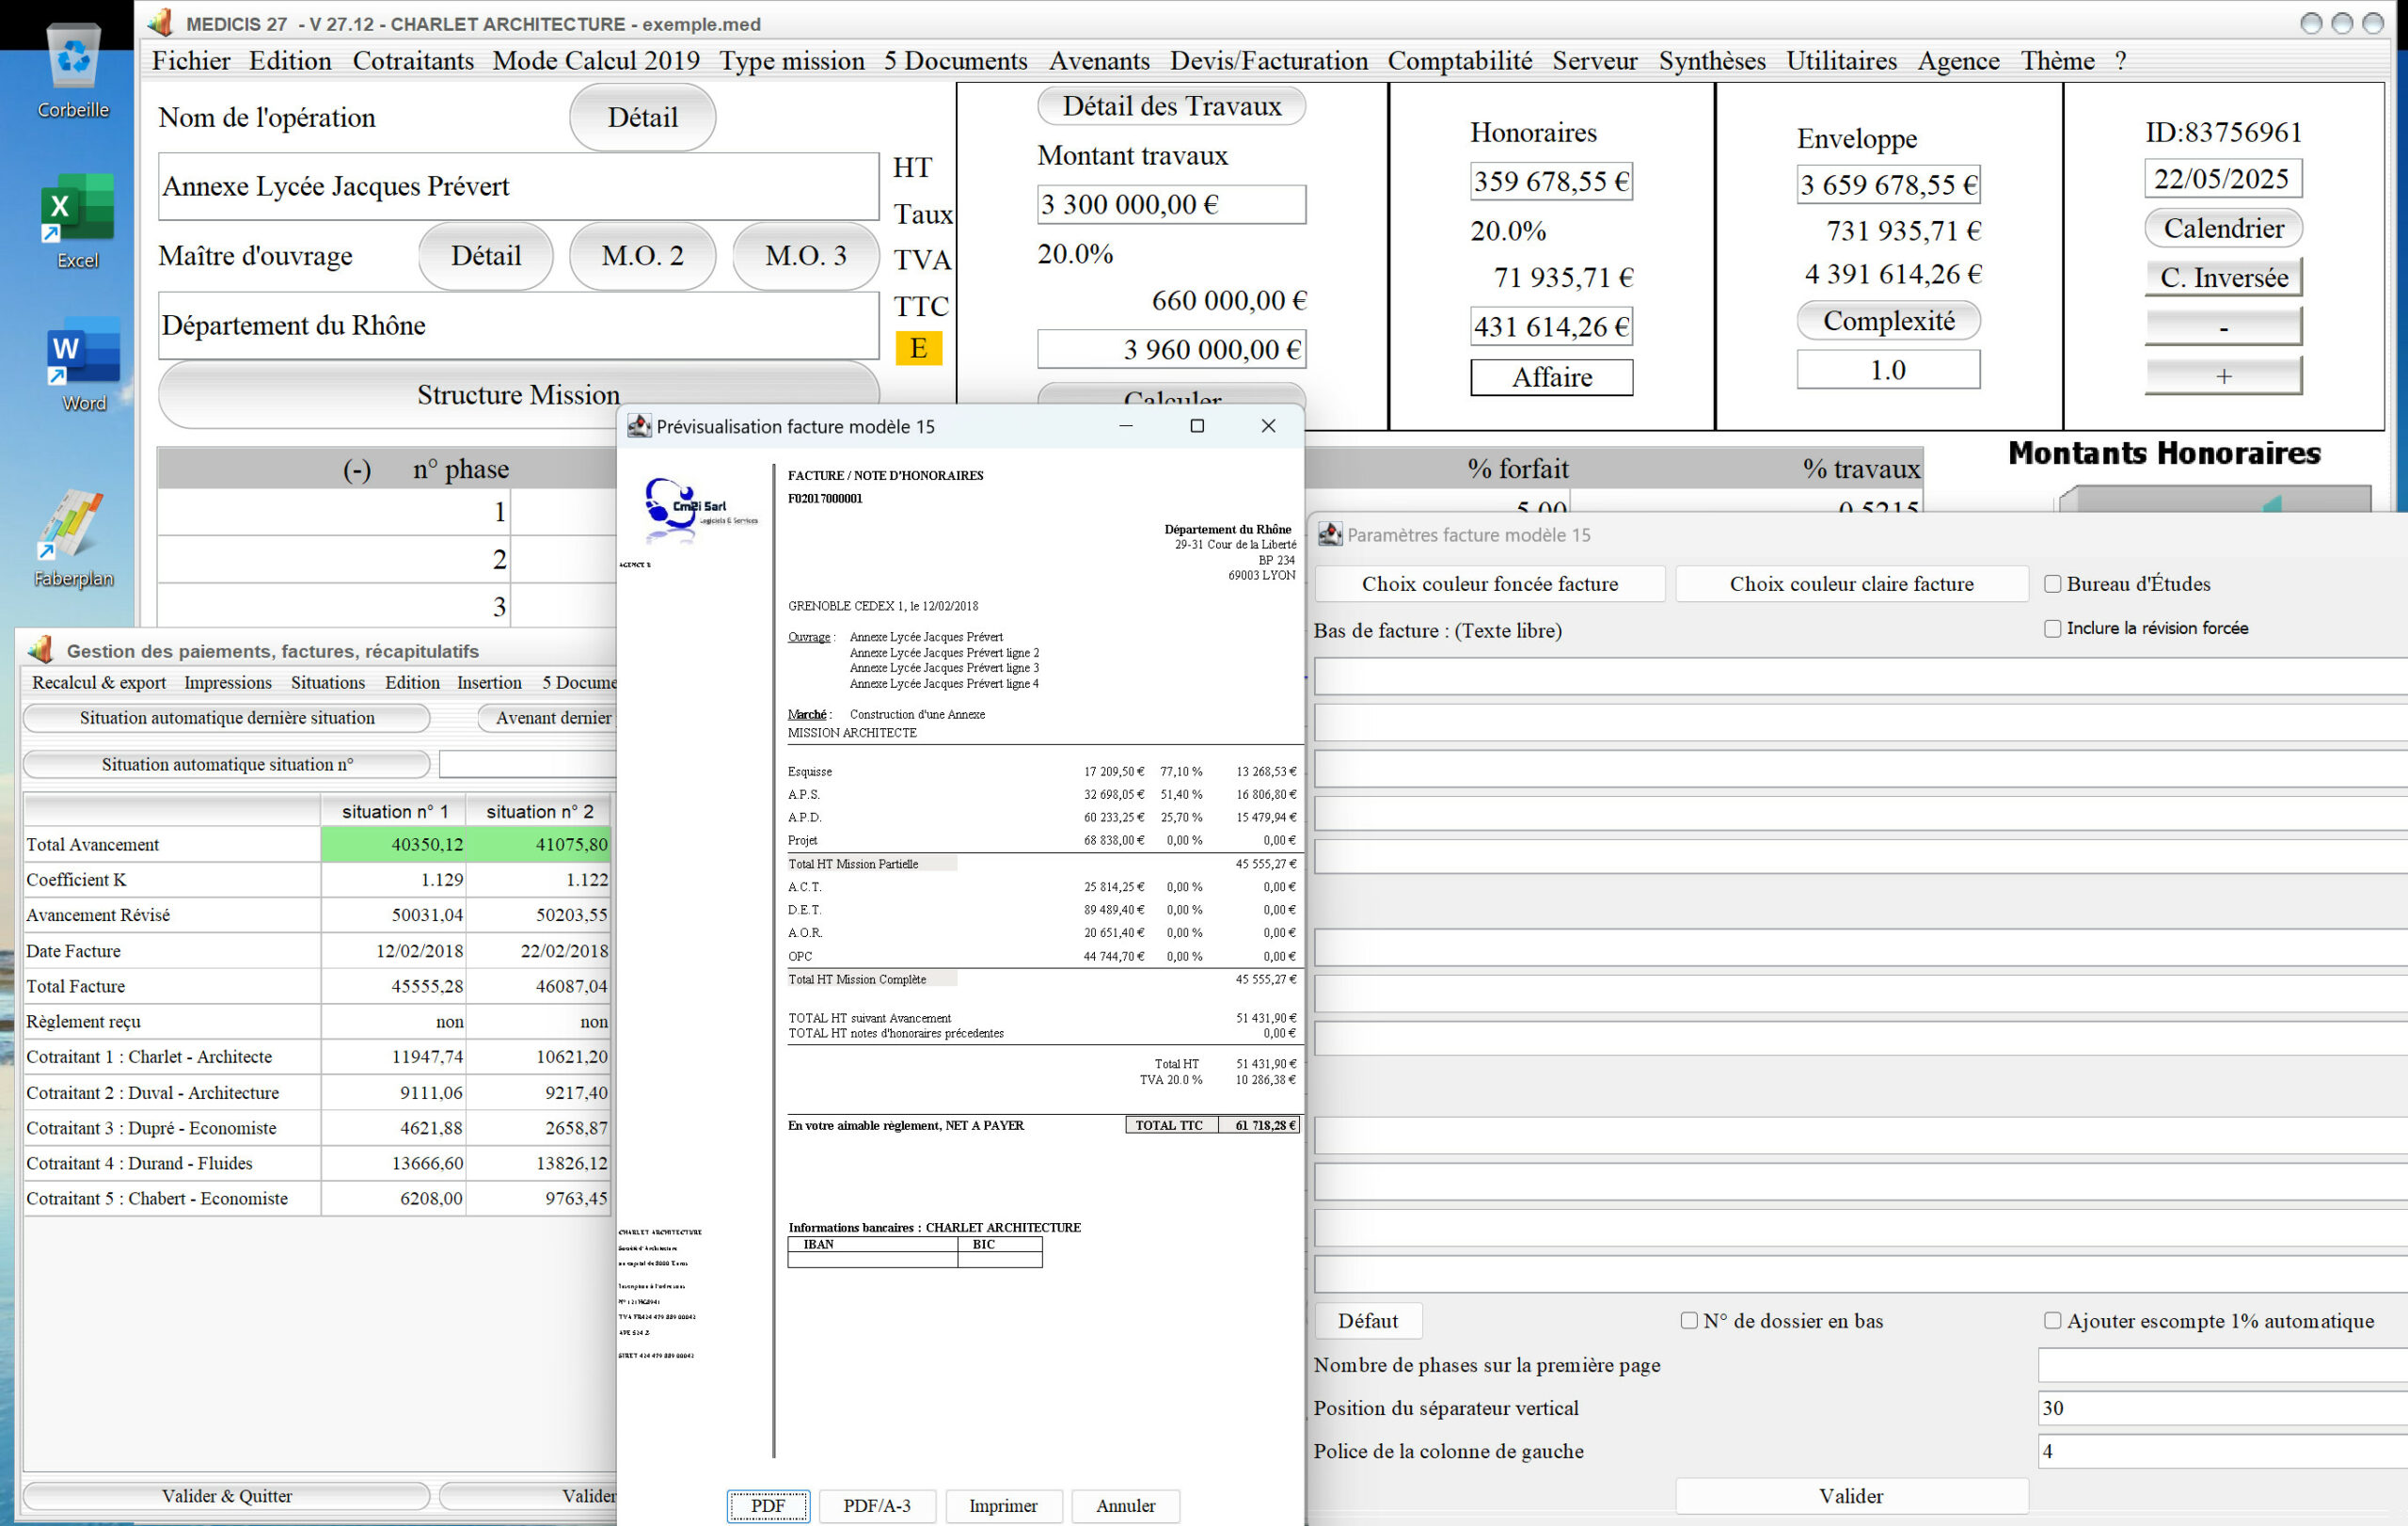The image size is (2408, 1526).
Task: Click the Cotraitant 4 : Durand - Fluides row
Action: coord(317,1163)
